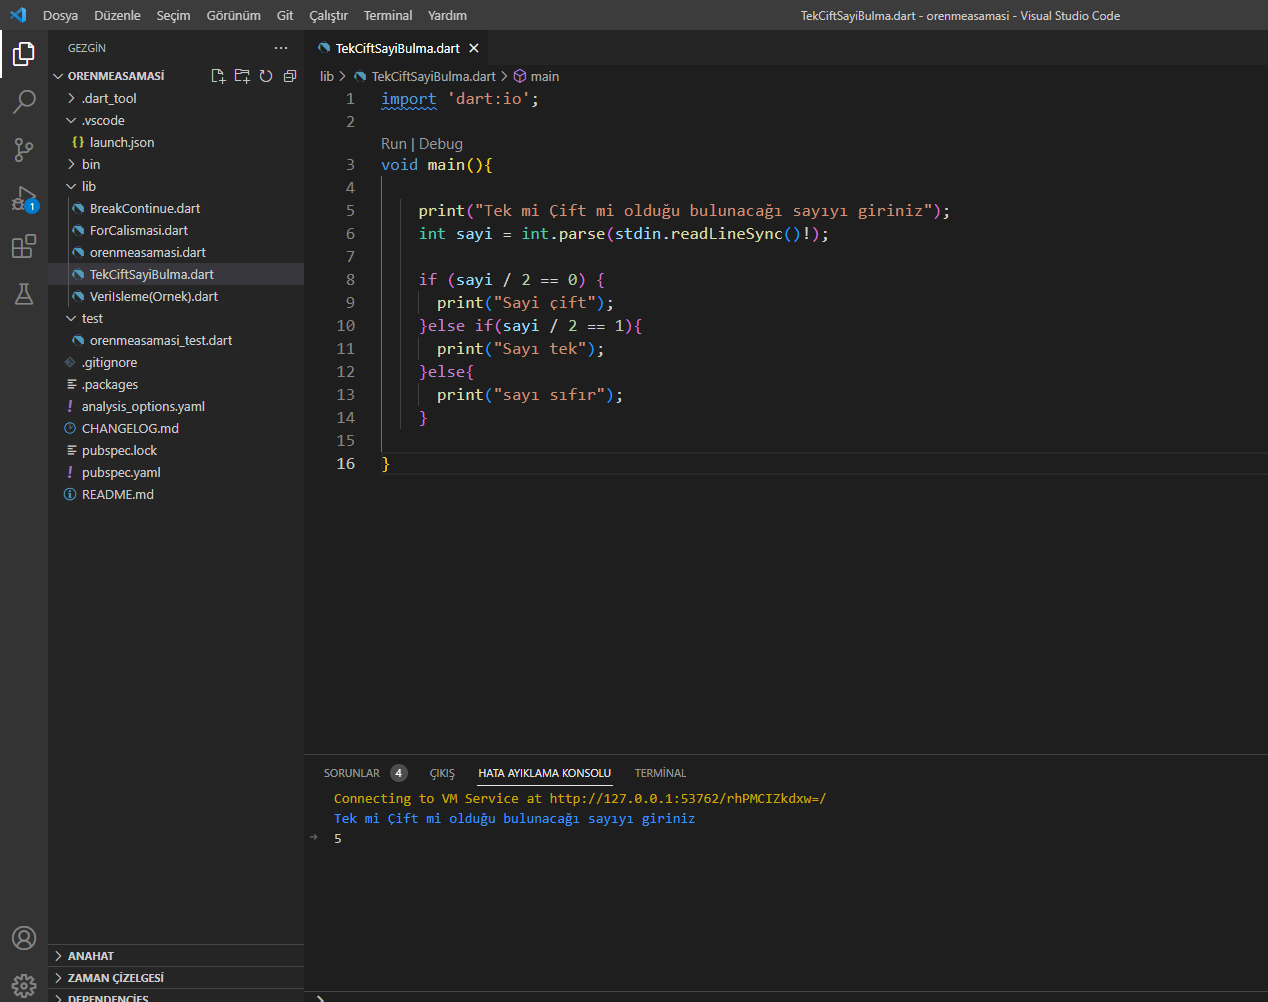1268x1002 pixels.
Task: Open the Extensions view
Action: [x=24, y=246]
